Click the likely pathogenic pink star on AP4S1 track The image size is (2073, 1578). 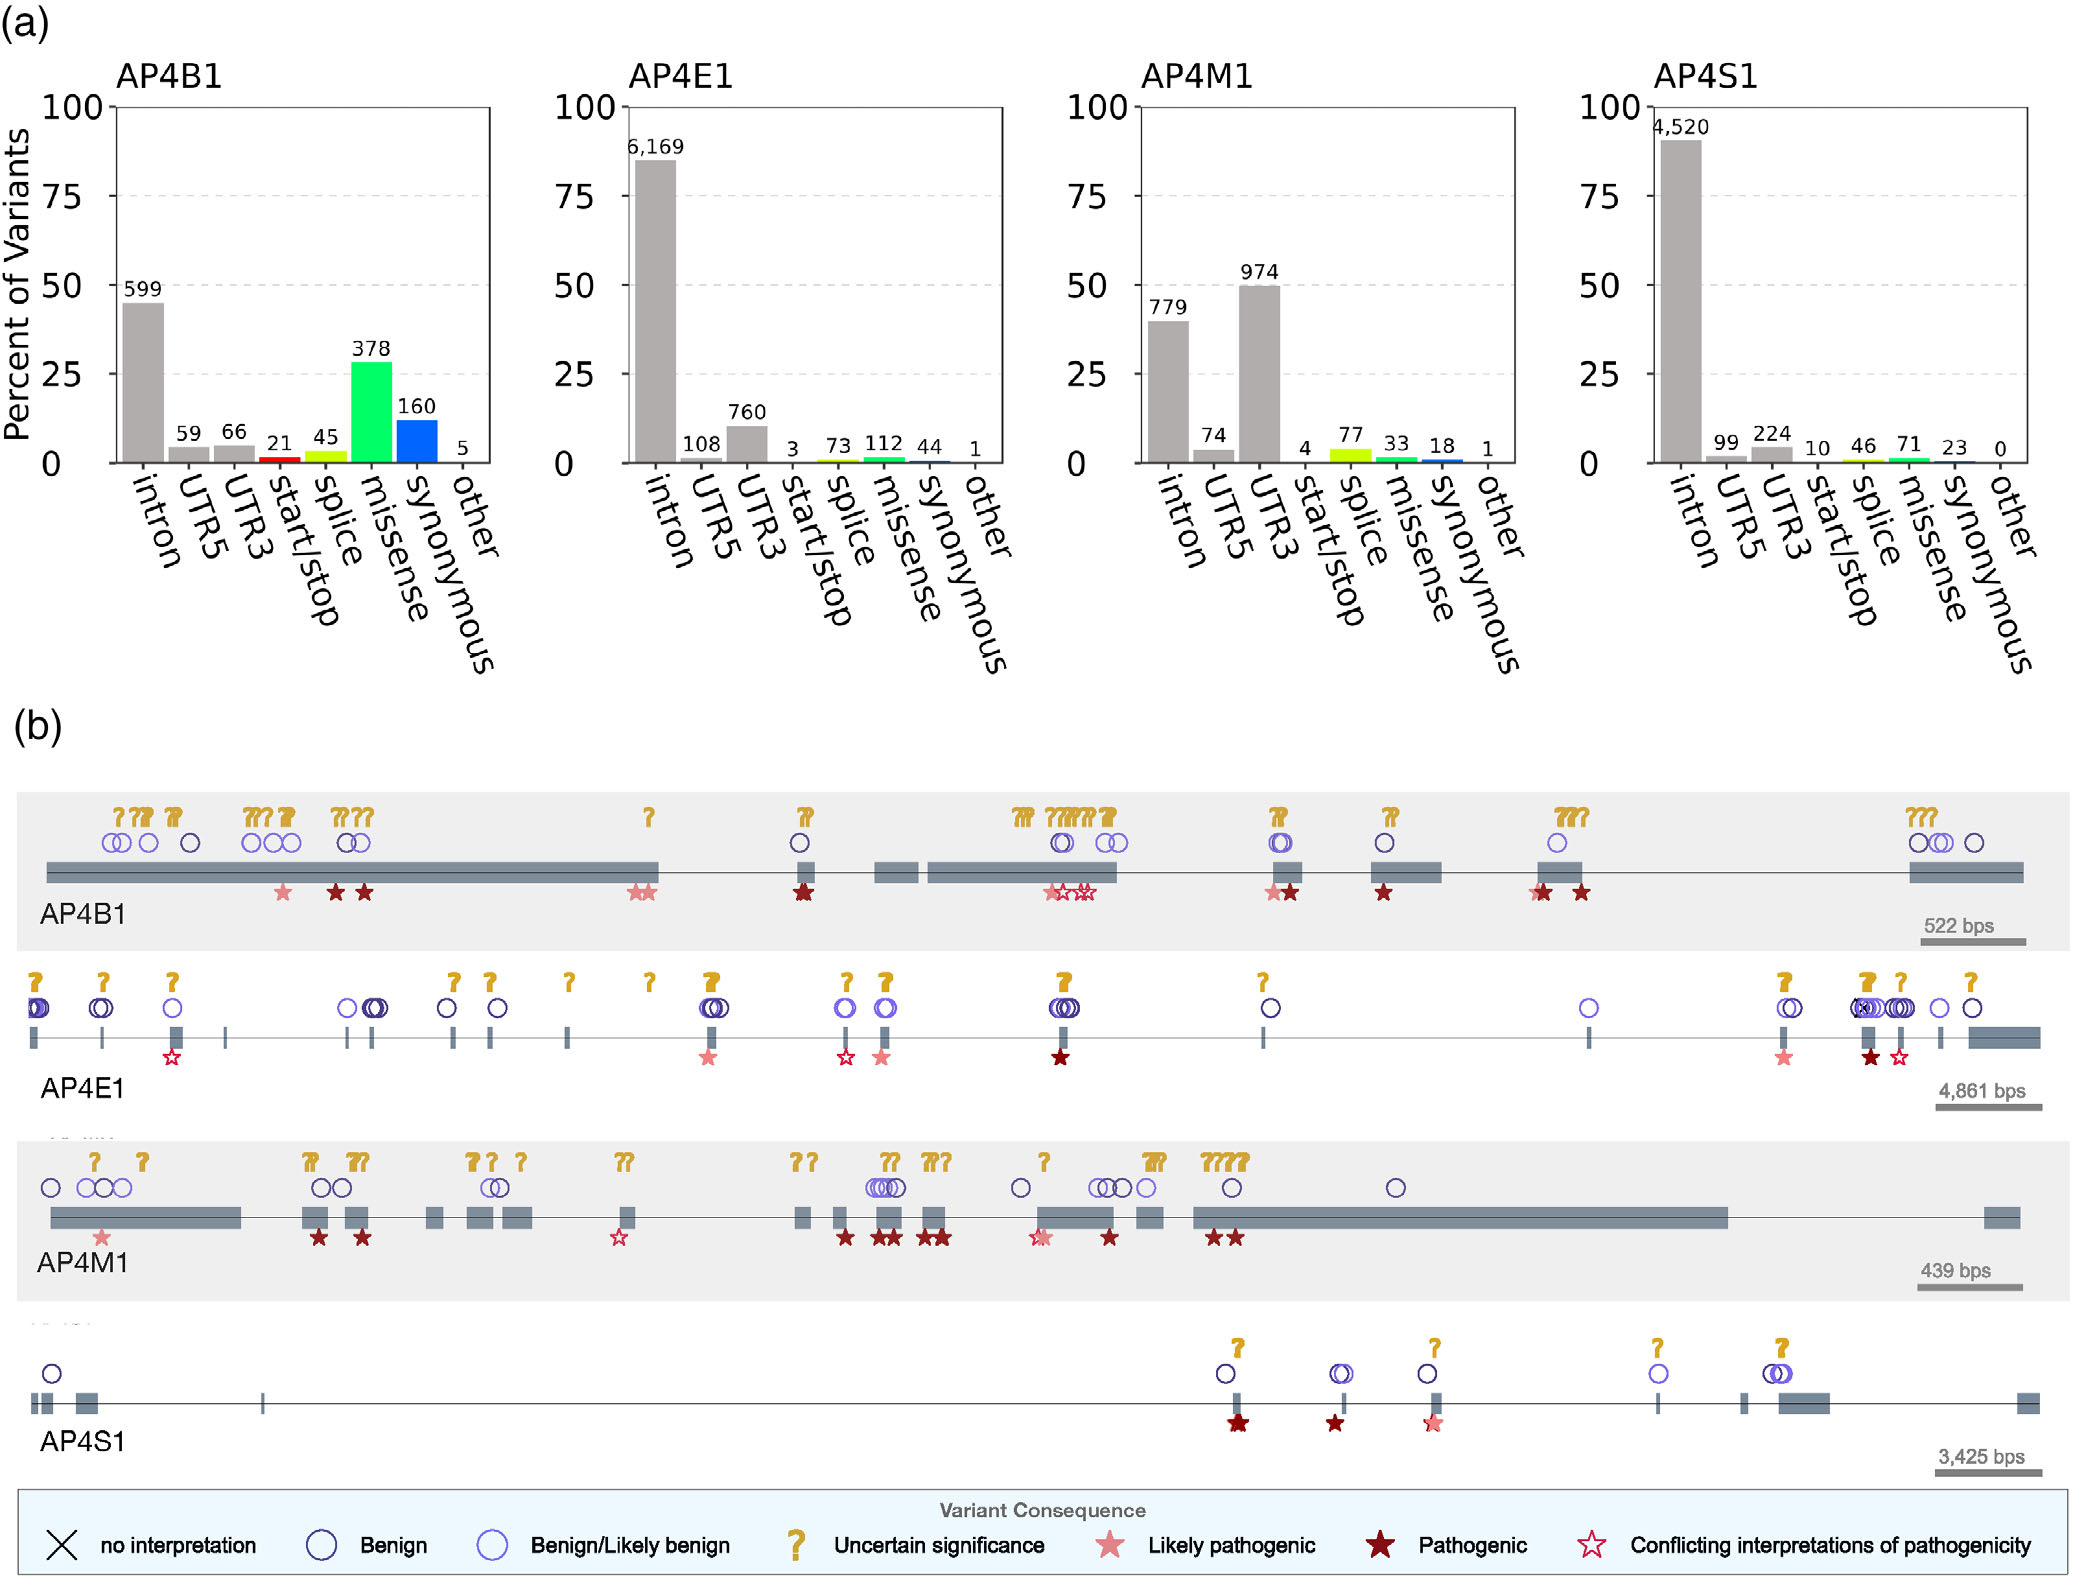tap(1433, 1422)
